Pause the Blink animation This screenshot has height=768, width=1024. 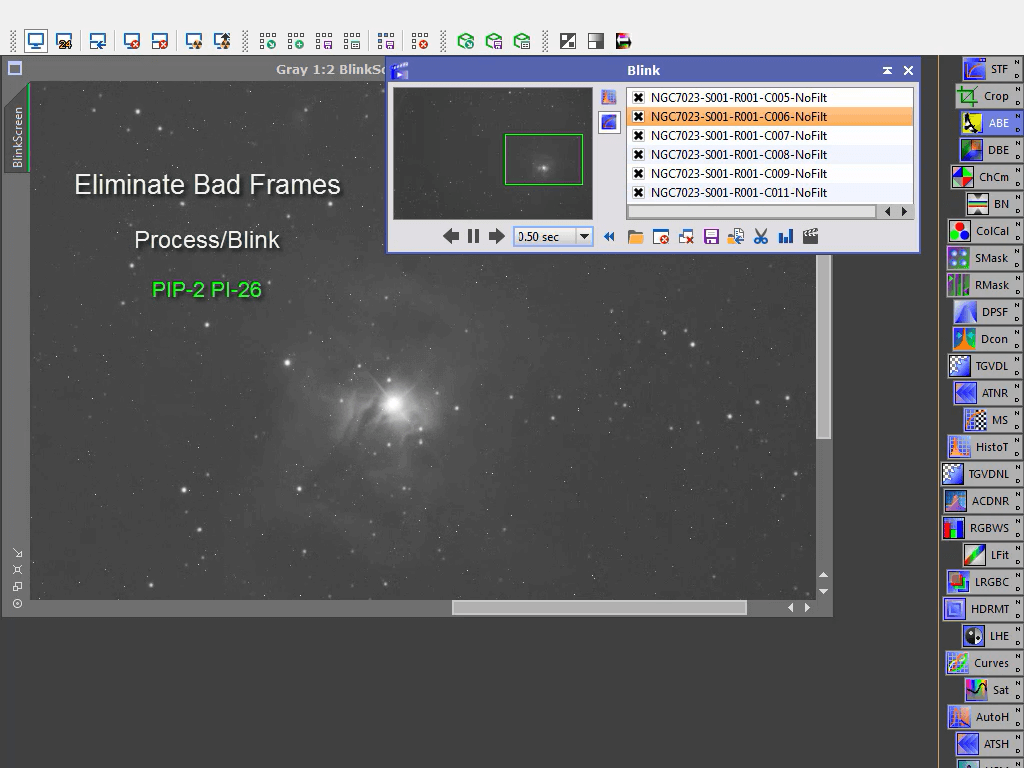click(x=473, y=237)
